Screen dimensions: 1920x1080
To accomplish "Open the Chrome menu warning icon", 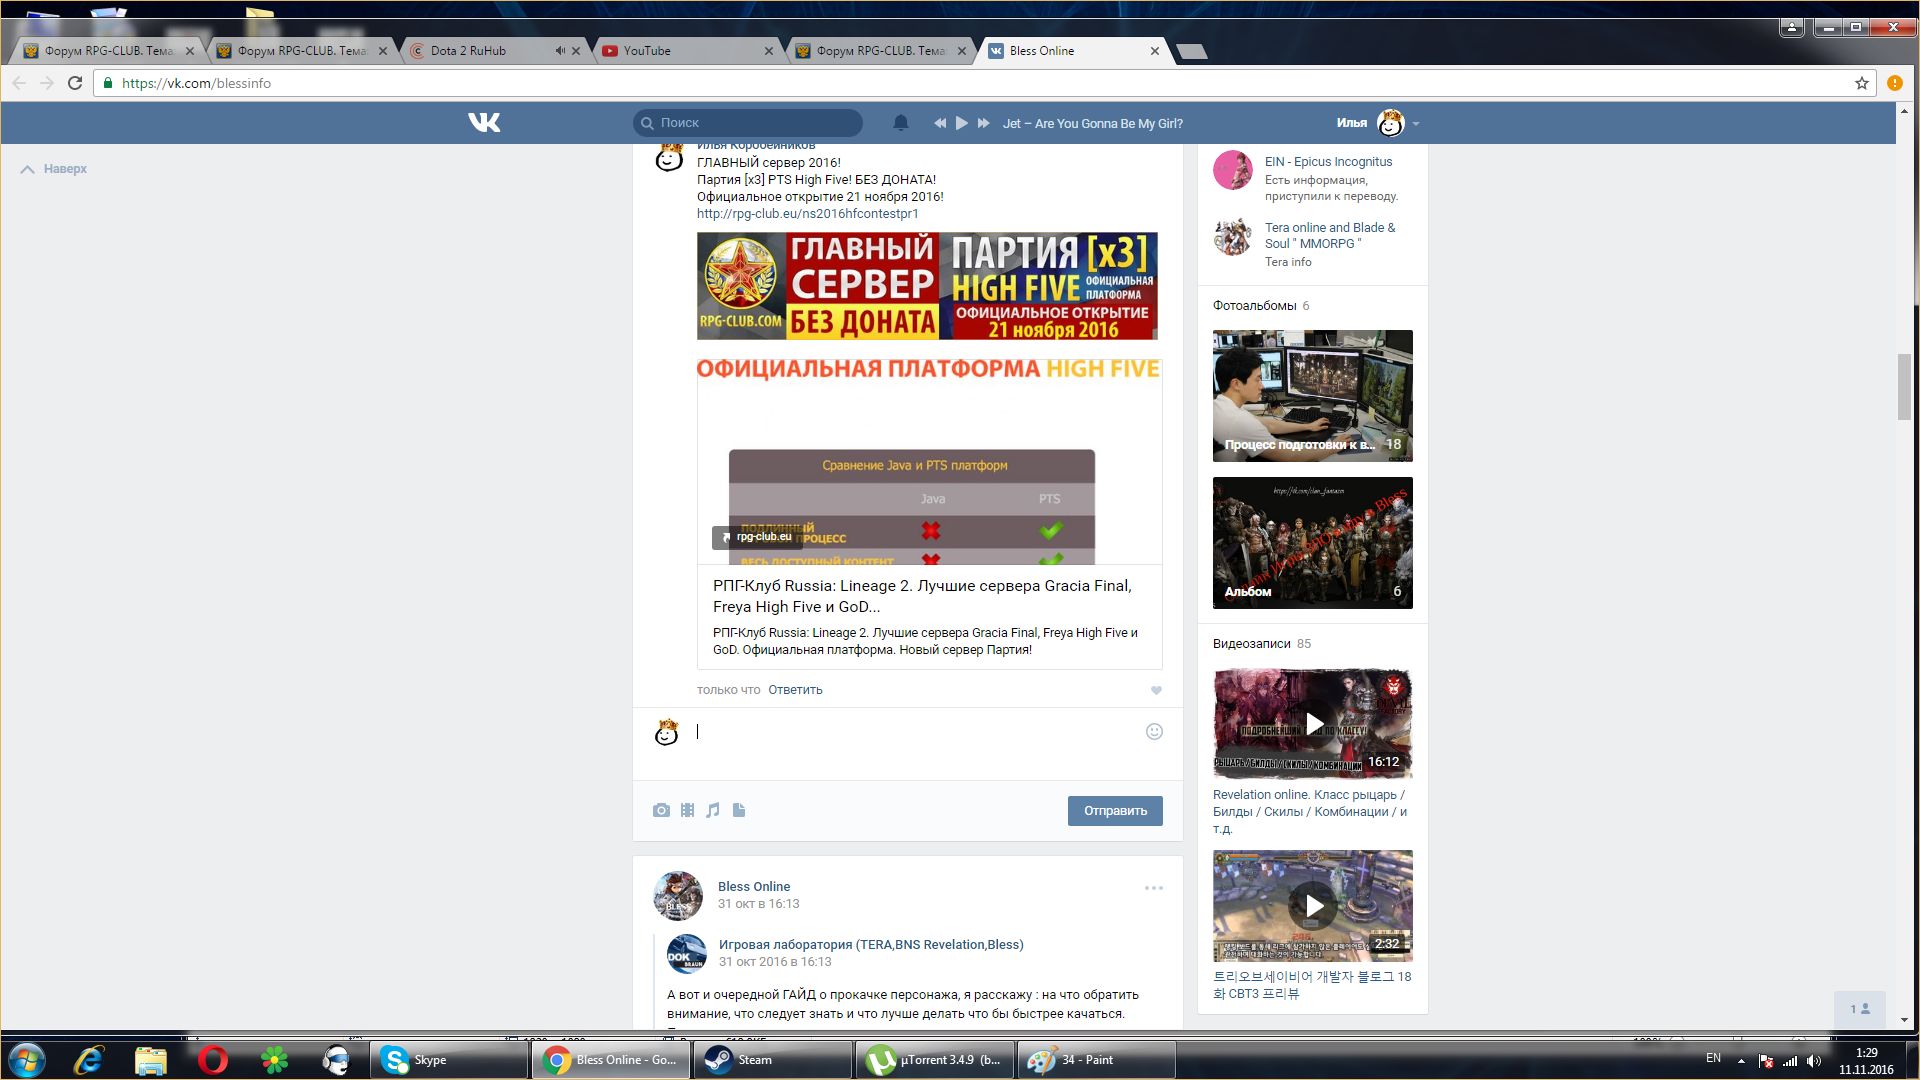I will tap(1895, 83).
